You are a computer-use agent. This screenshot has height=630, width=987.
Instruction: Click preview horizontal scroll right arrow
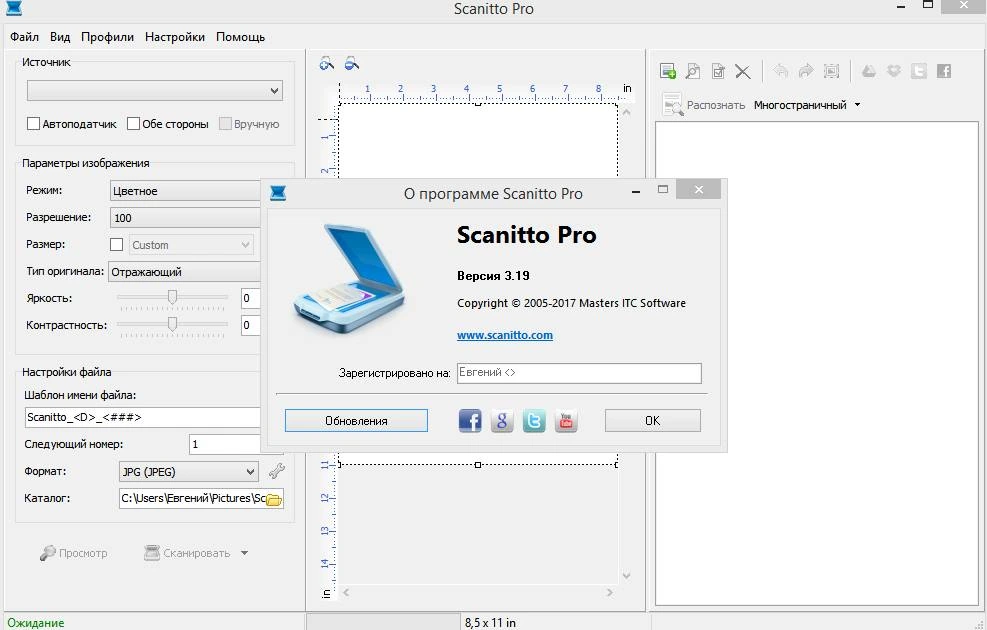click(609, 592)
